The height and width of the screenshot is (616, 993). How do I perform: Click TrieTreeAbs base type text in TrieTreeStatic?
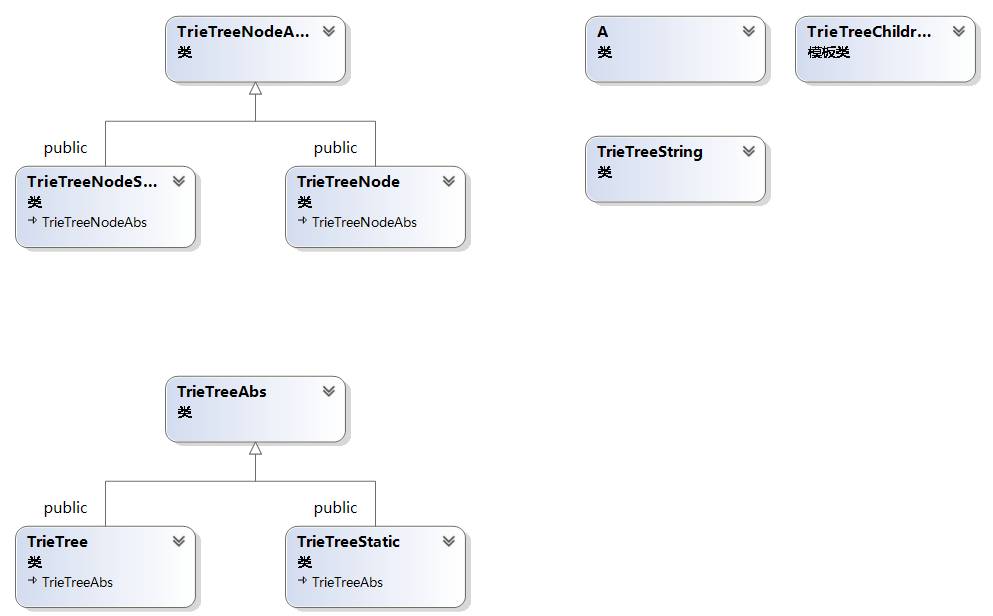(347, 582)
